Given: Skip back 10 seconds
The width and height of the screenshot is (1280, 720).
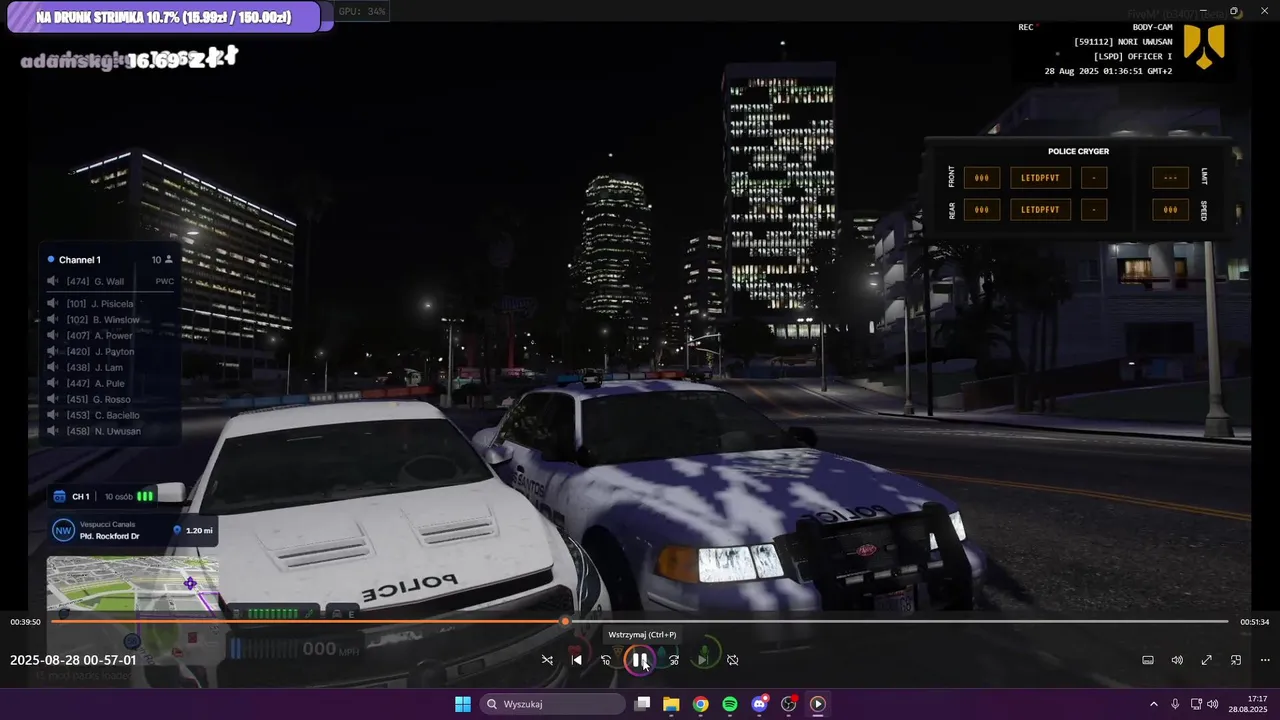Looking at the screenshot, I should [606, 660].
